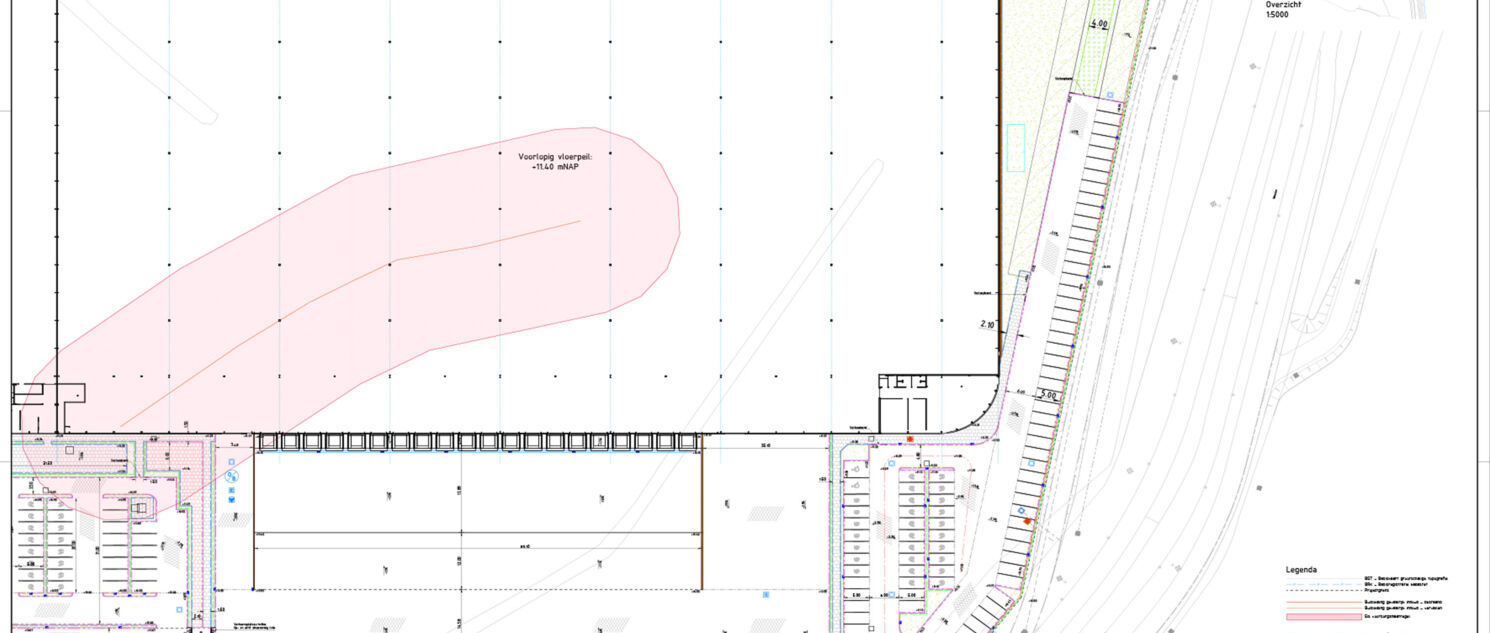1490x633 pixels.
Task: Click the blue square atop the diagonal parking strip
Action: 1111,95
